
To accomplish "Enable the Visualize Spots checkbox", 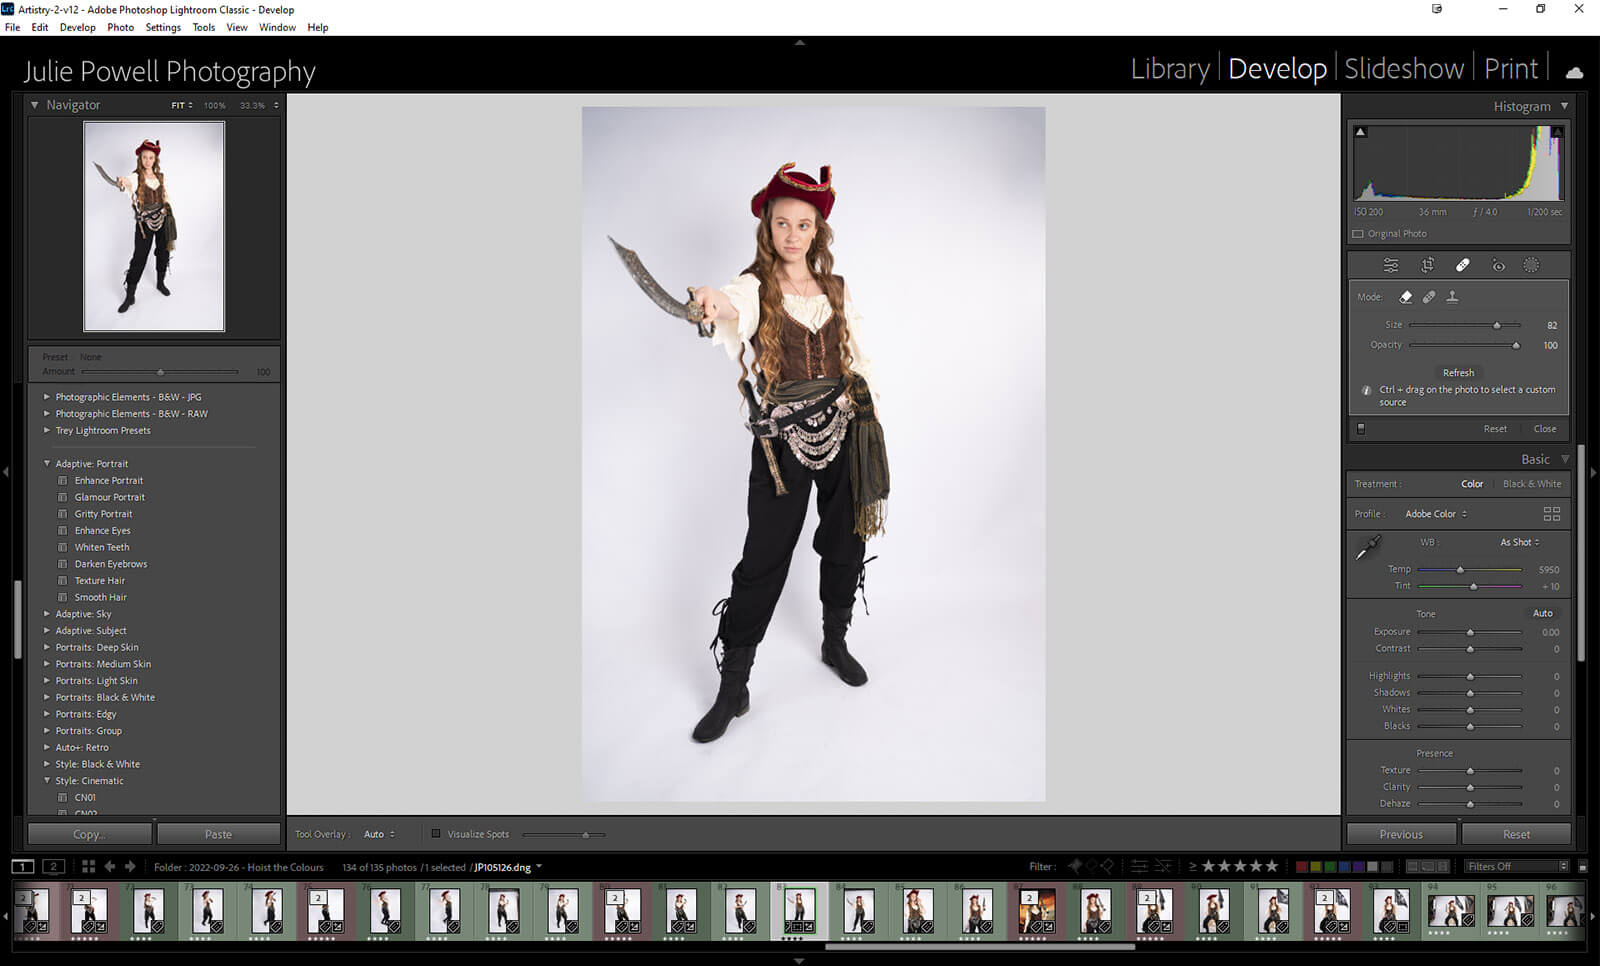I will point(436,834).
